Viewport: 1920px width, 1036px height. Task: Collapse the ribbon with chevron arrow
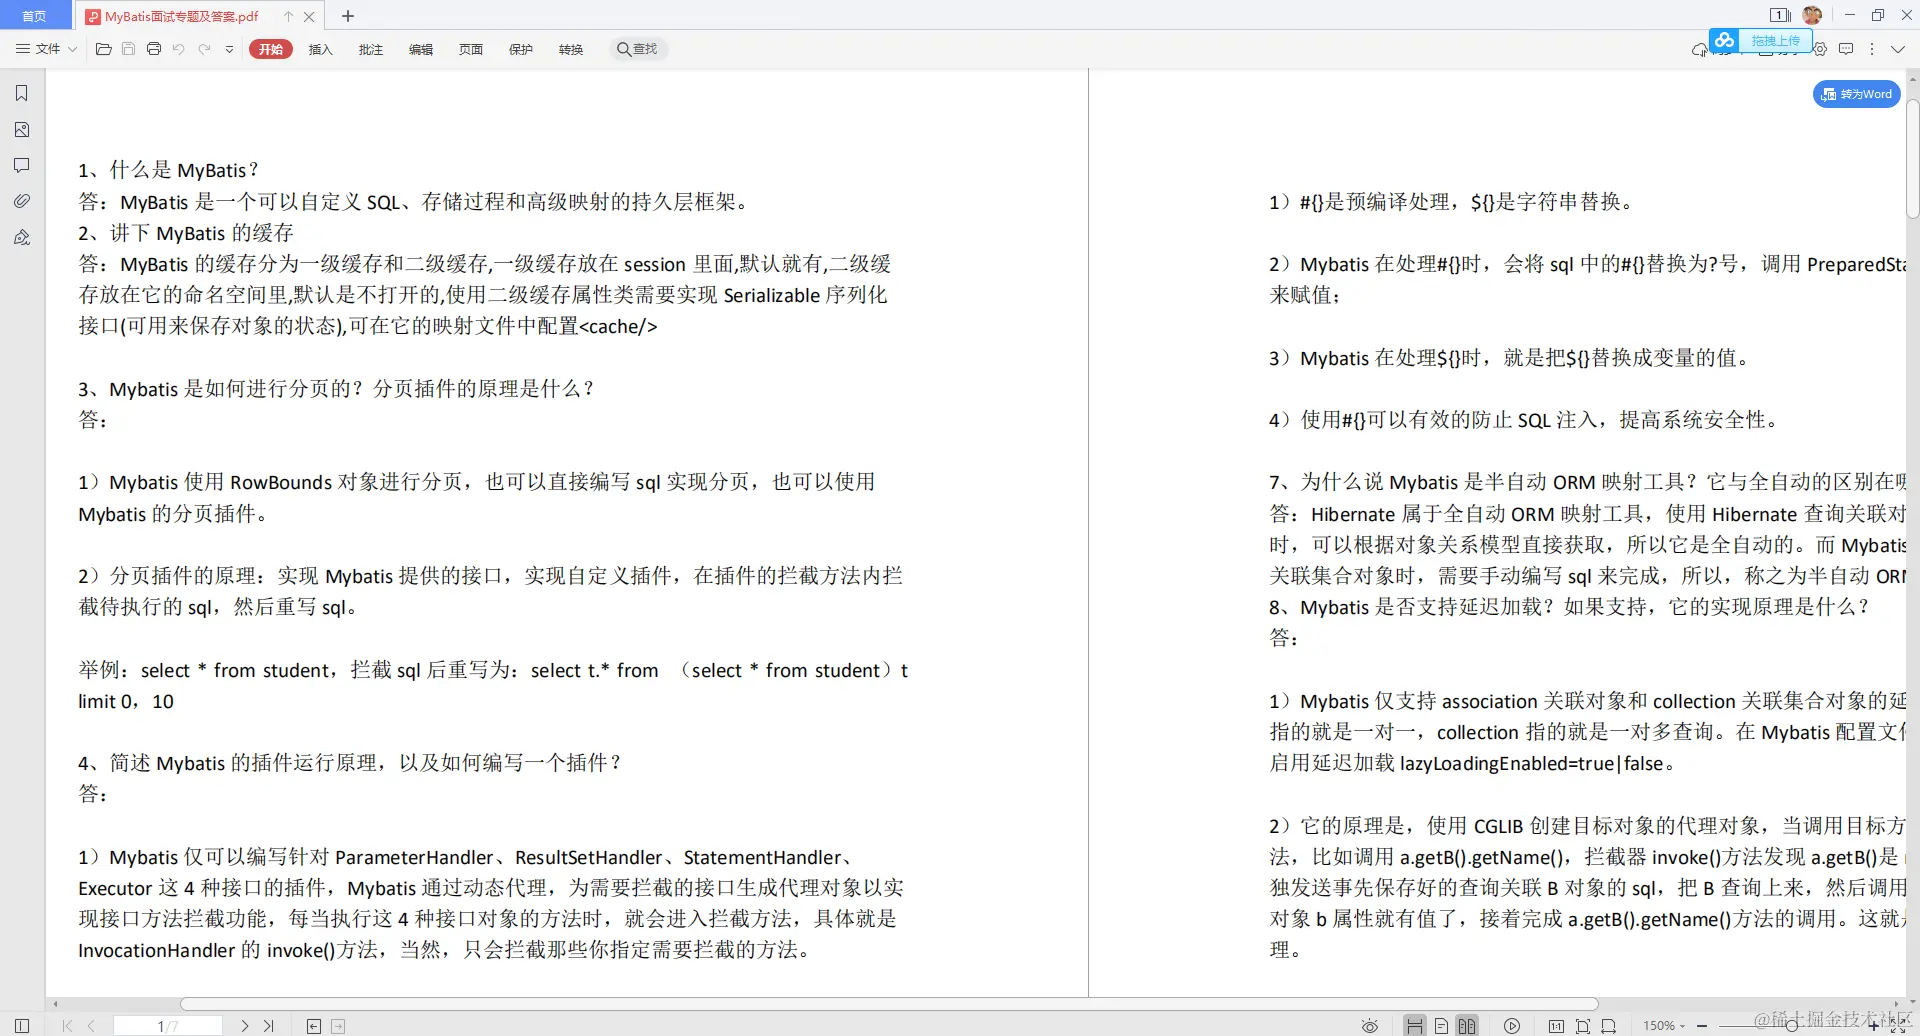point(1897,49)
